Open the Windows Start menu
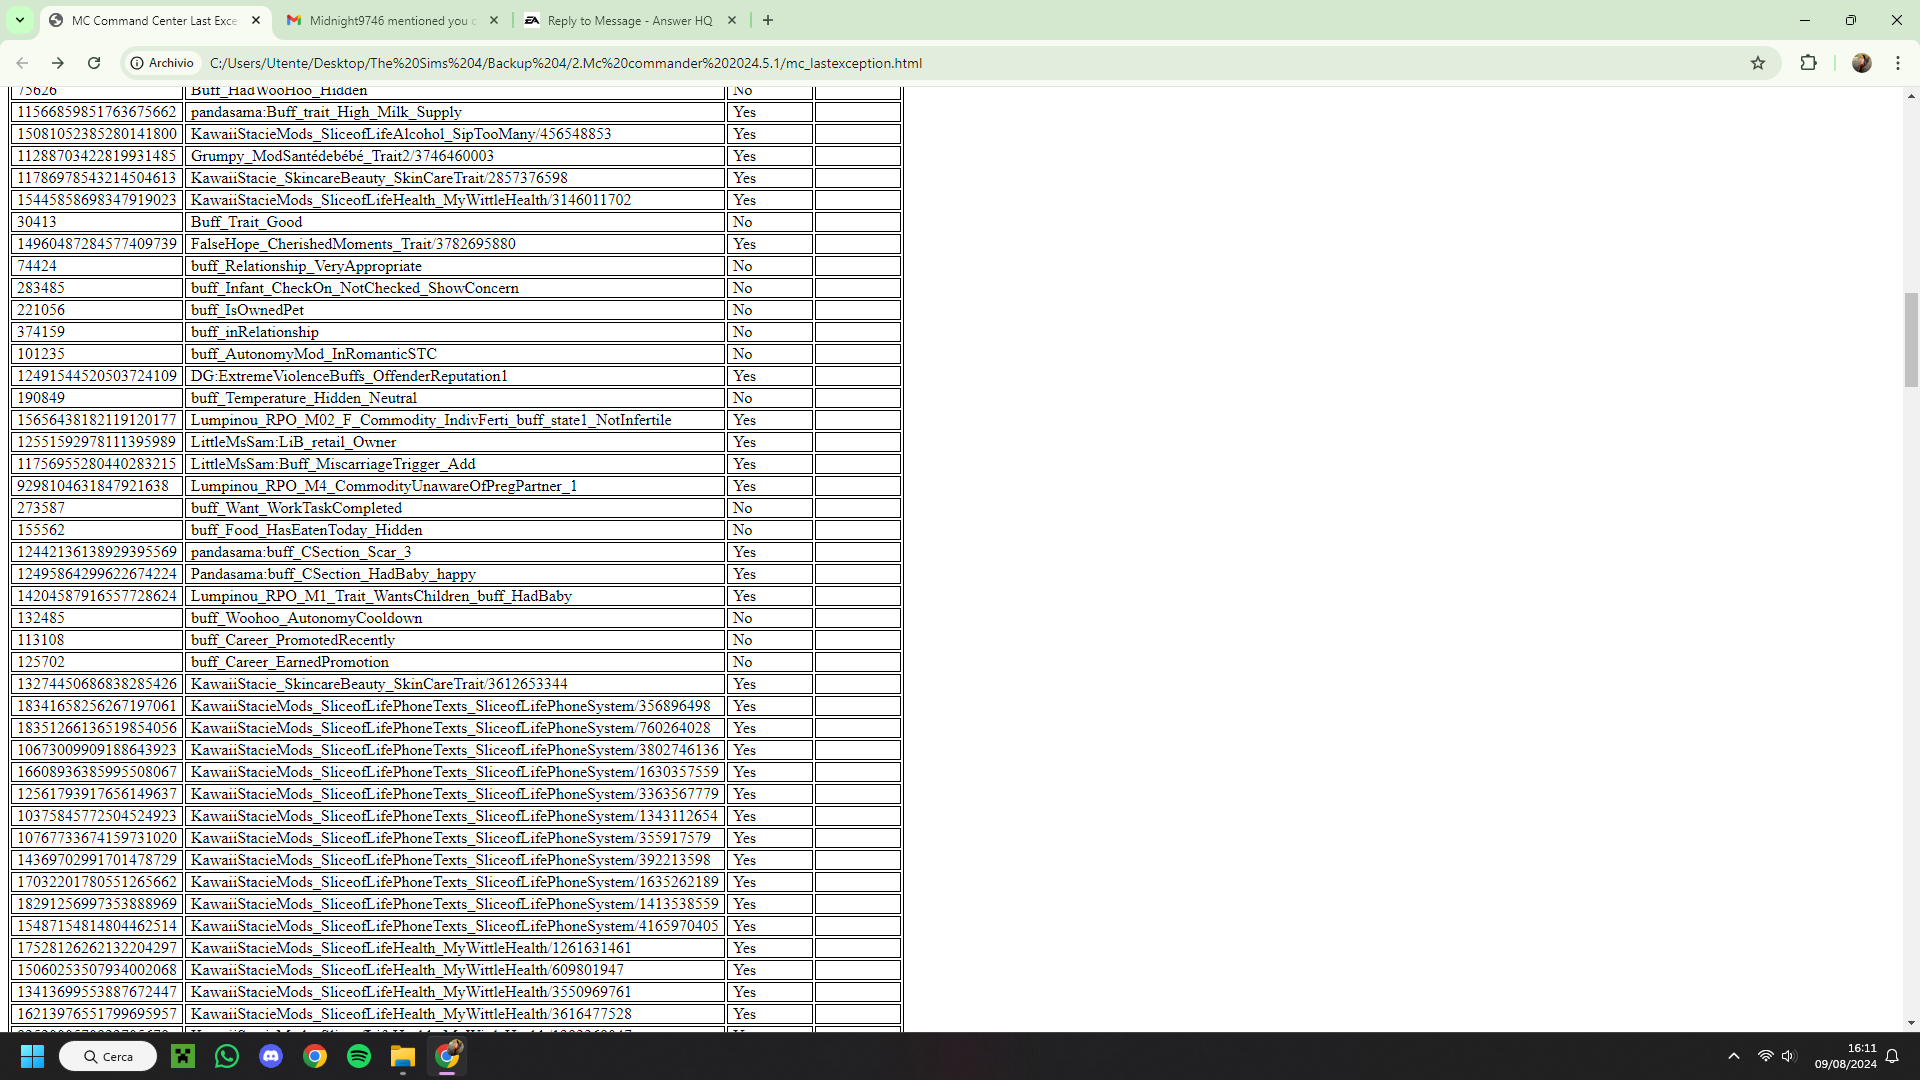The image size is (1920, 1080). [x=31, y=1056]
